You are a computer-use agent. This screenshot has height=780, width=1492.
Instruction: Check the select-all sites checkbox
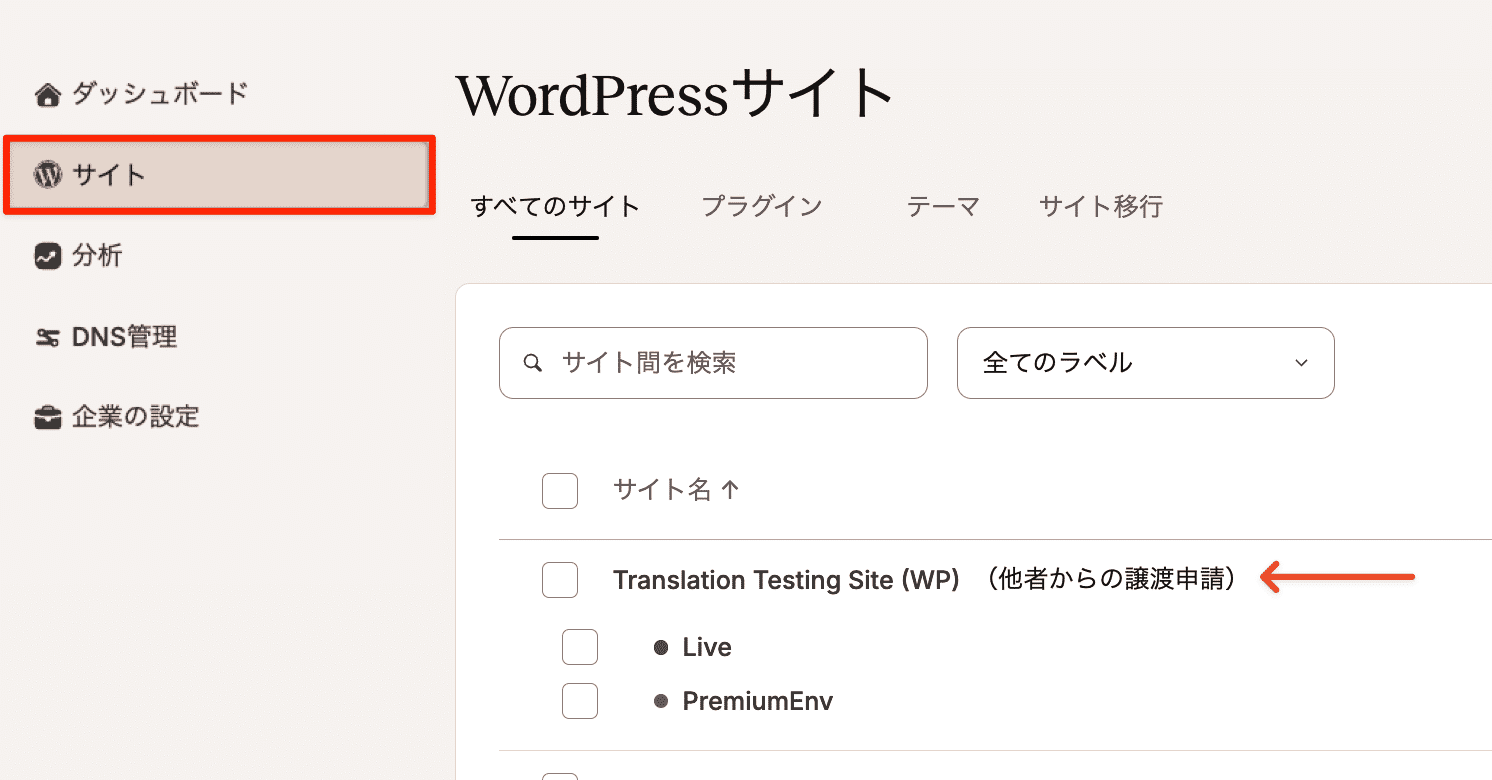pos(560,491)
